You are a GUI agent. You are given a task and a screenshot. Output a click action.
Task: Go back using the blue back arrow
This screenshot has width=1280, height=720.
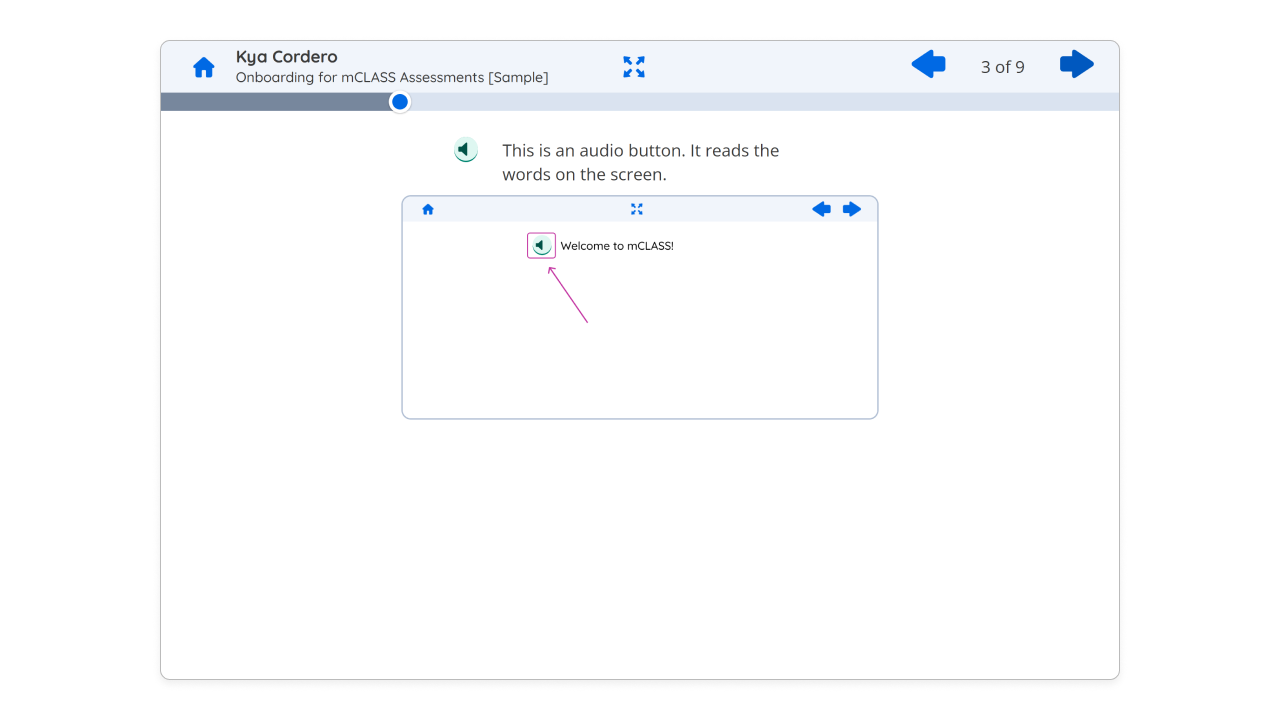click(x=928, y=64)
